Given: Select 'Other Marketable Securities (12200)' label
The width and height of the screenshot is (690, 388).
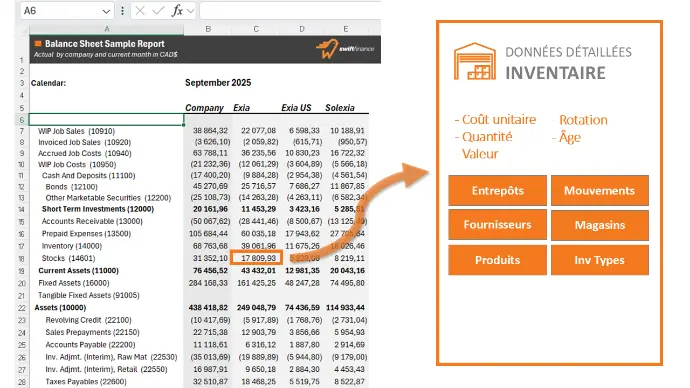Looking at the screenshot, I should [108, 198].
